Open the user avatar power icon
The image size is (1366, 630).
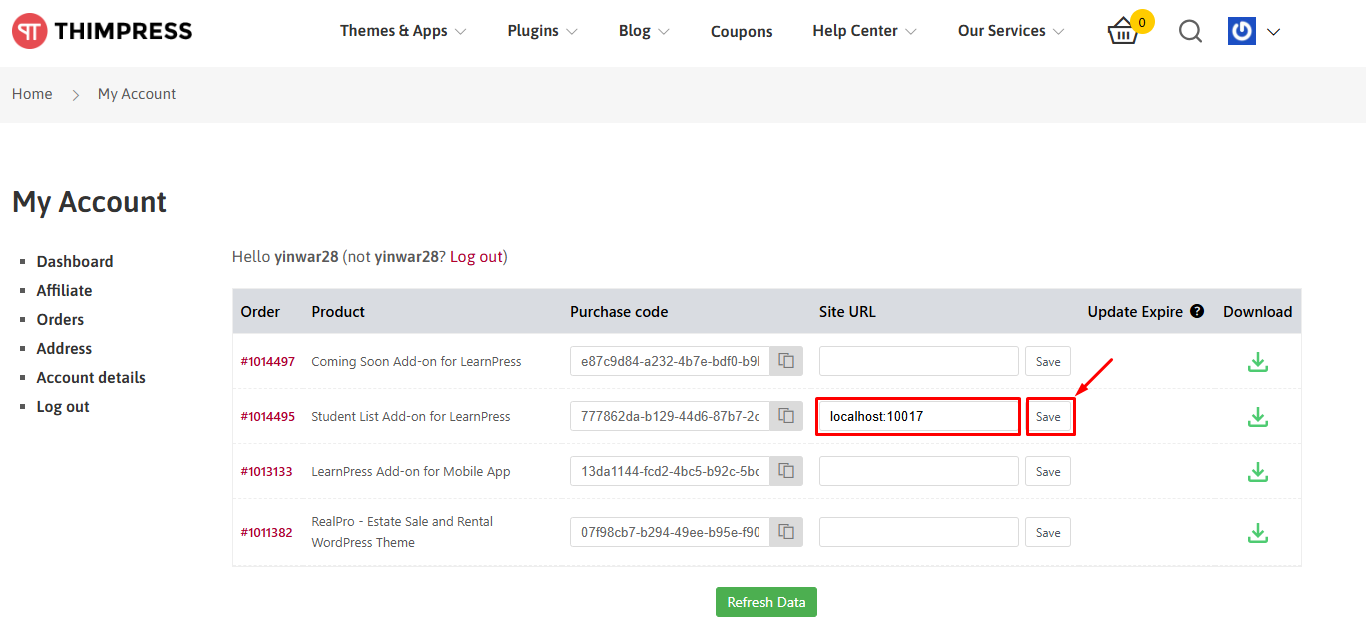click(x=1242, y=31)
